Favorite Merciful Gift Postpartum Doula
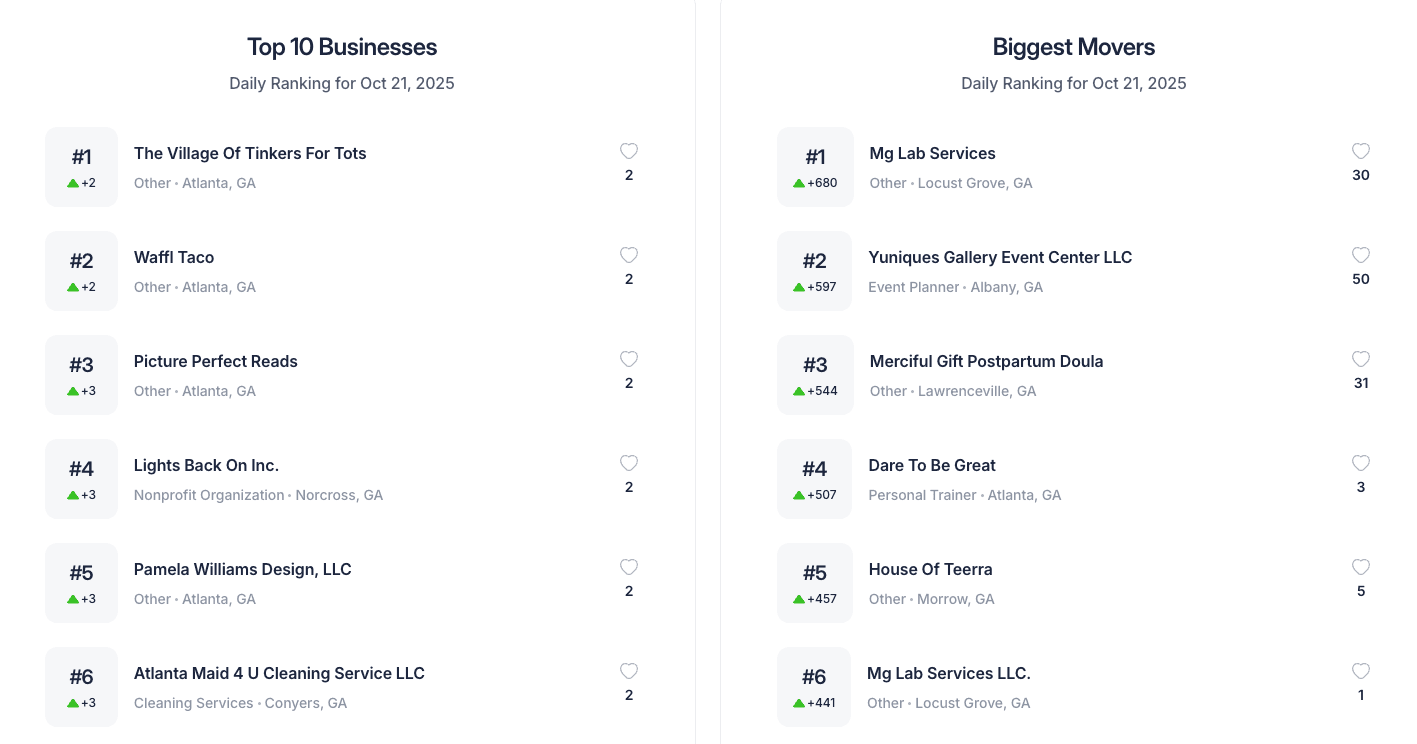Viewport: 1417px width, 744px height. point(1361,360)
